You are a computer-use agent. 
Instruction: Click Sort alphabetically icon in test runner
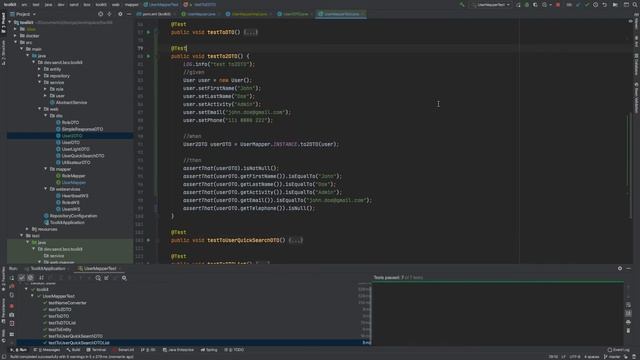[41, 278]
